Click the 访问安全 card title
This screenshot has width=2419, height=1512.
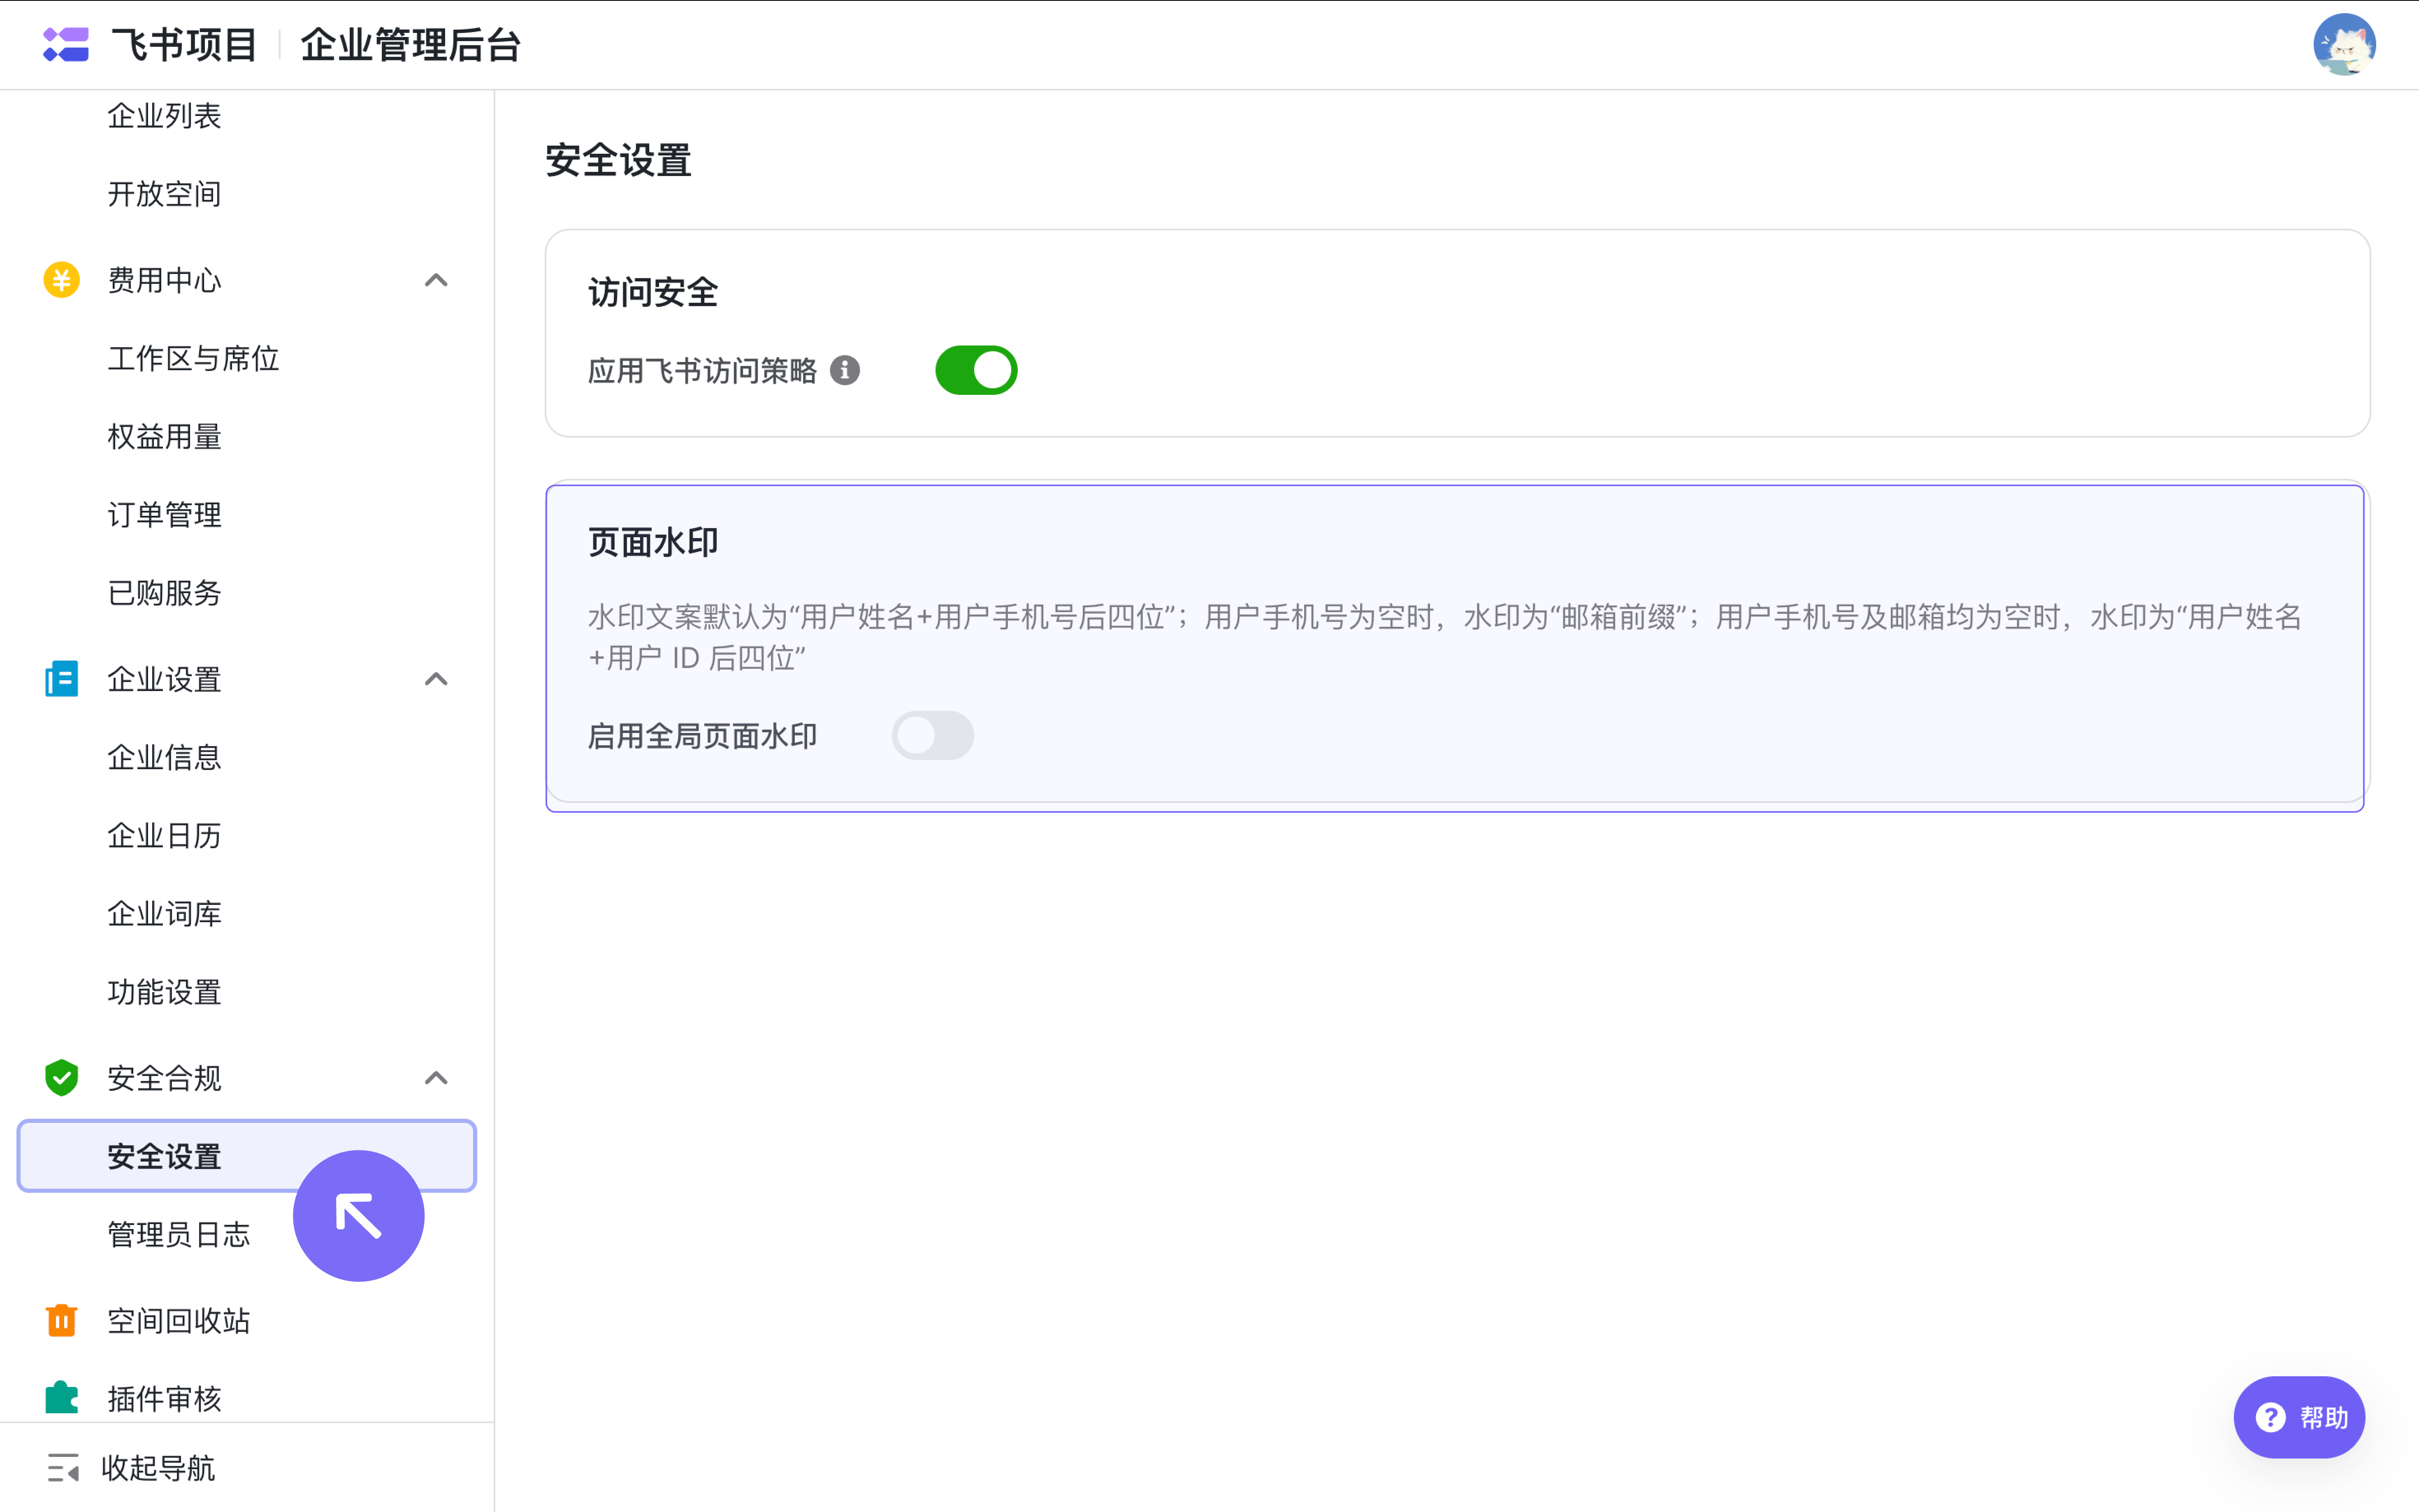[x=653, y=293]
